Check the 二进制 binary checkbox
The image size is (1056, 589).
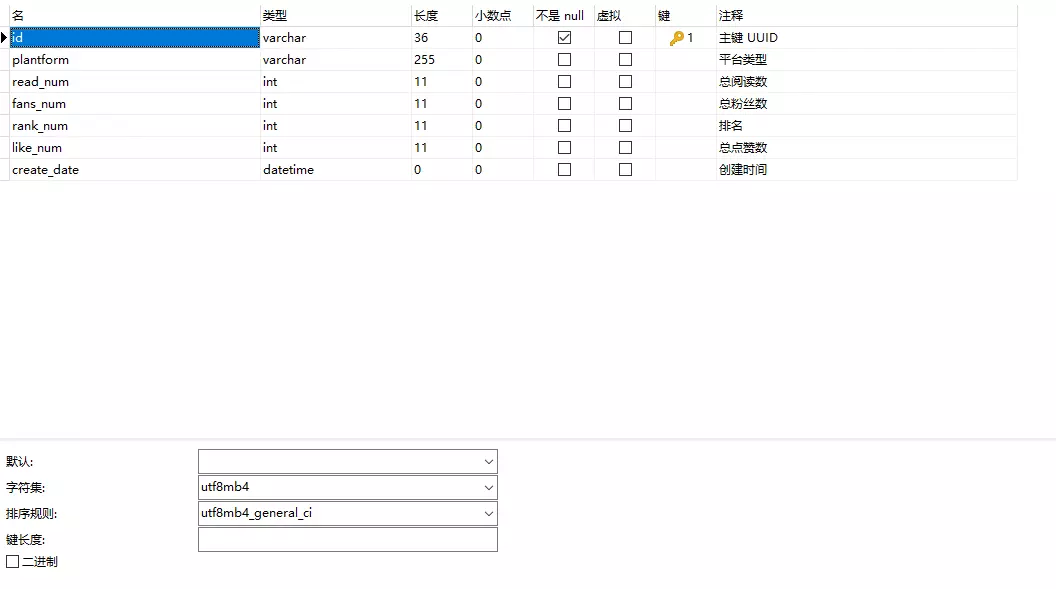[13, 561]
